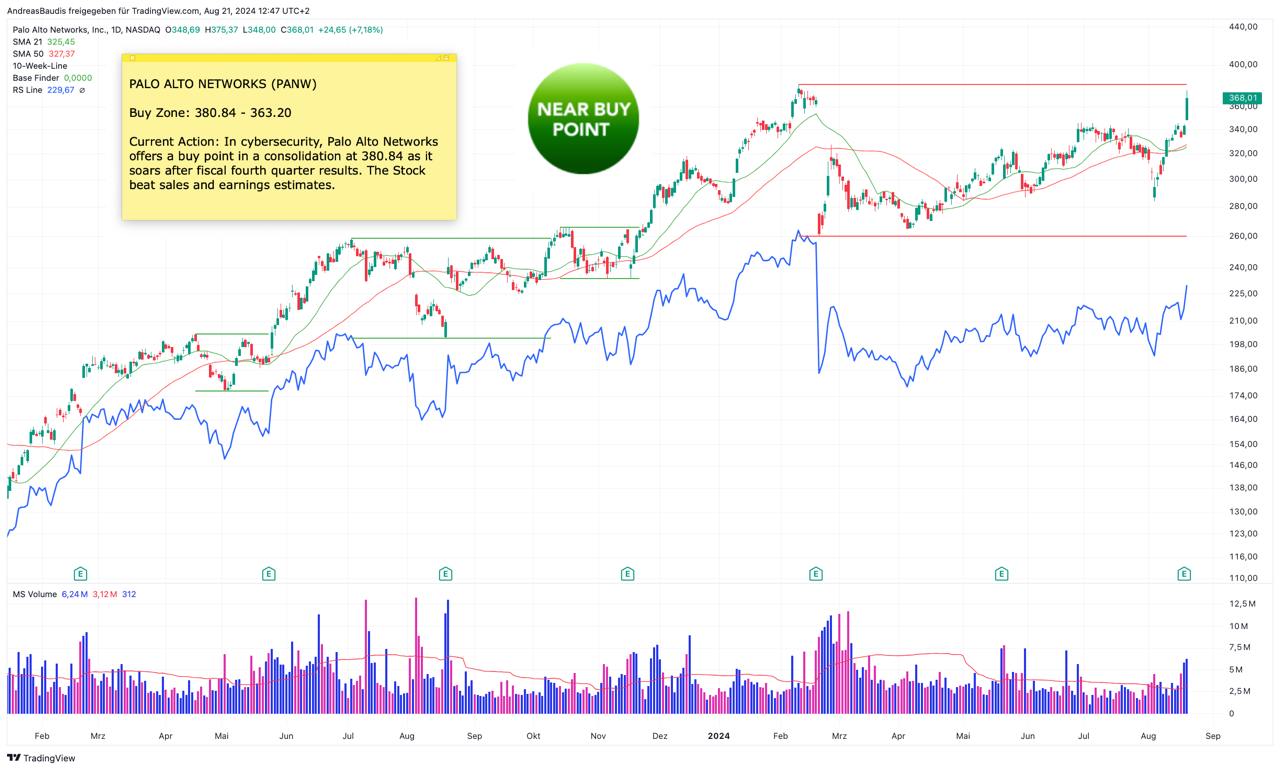Click the November 2023 earnings marker
Screen dimensions: 1280x770
(627, 574)
